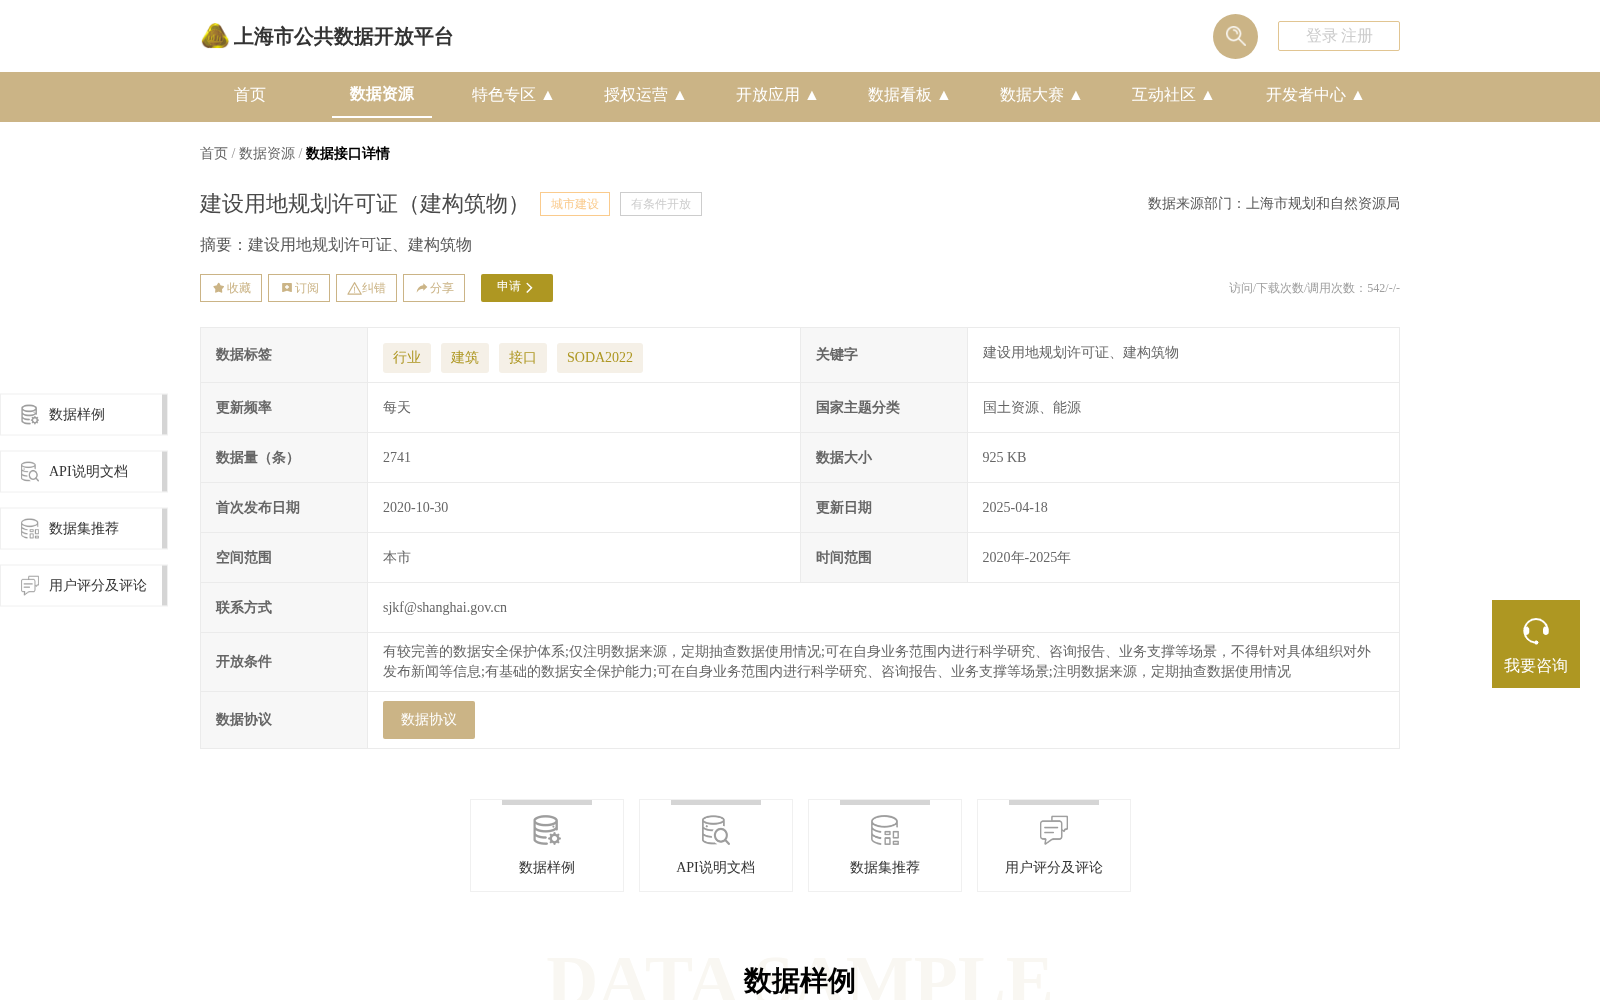Screen dimensions: 1600x1000
Task: Click the subscribe icon on 订阅 button
Action: 286,288
